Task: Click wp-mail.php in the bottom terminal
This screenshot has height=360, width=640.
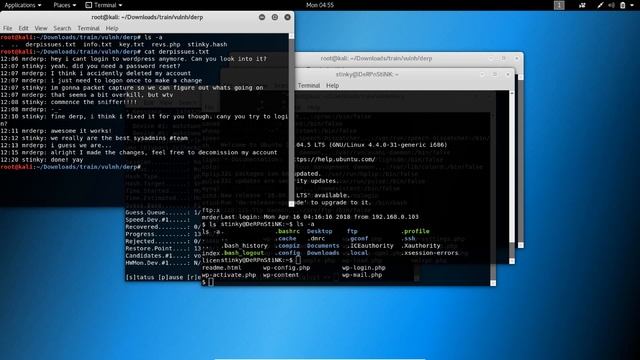Action: 362,275
